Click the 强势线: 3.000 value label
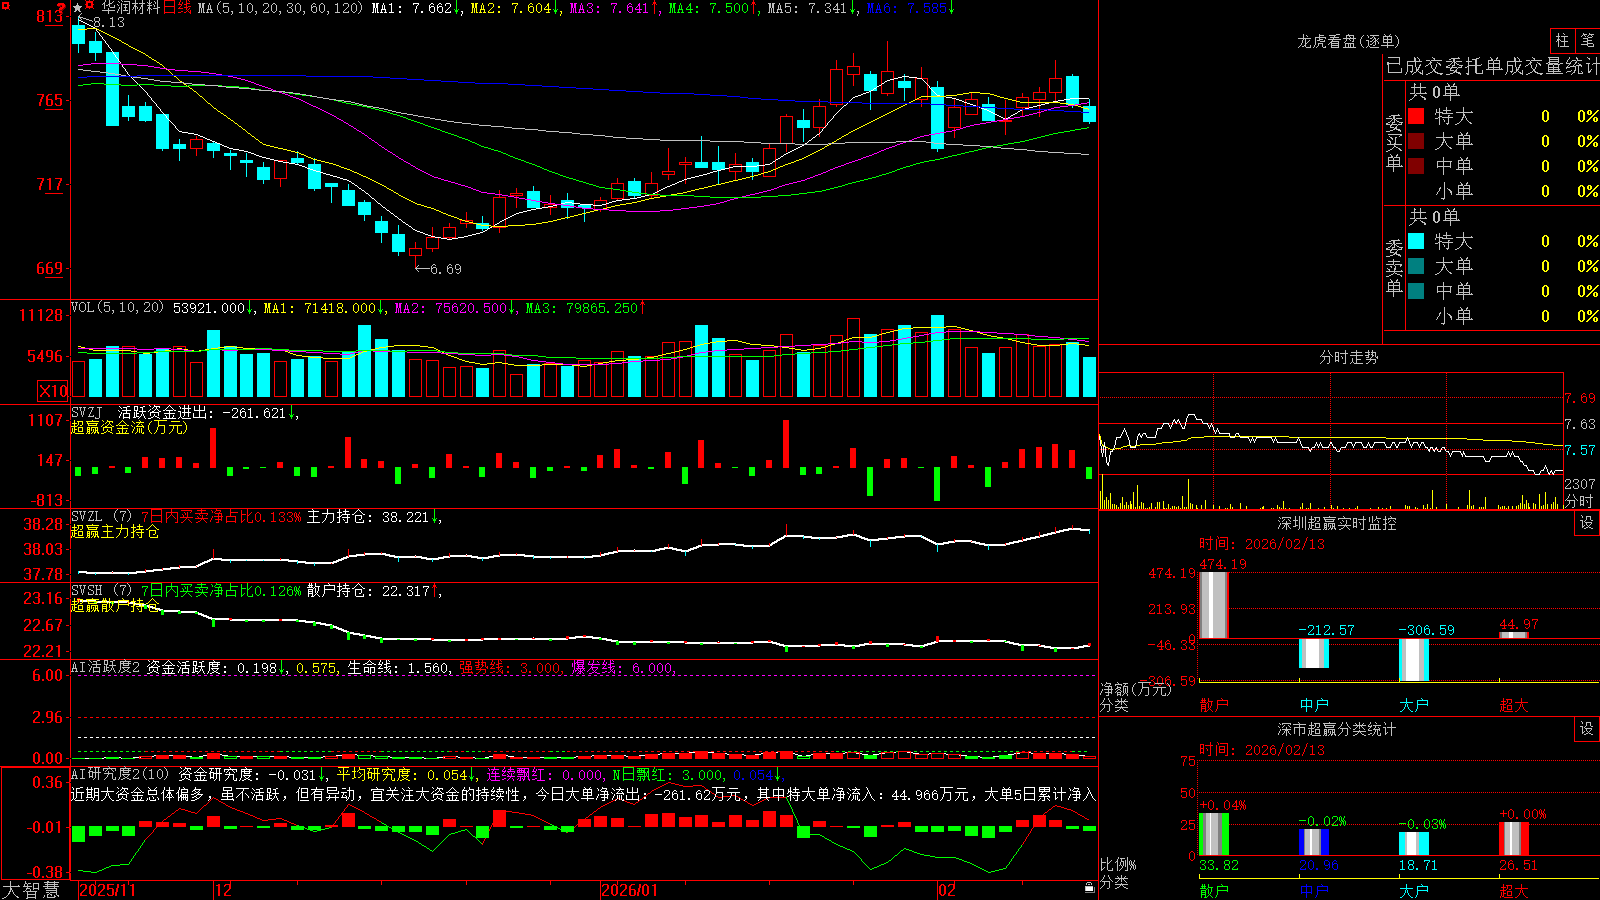1600x900 pixels. click(x=510, y=668)
